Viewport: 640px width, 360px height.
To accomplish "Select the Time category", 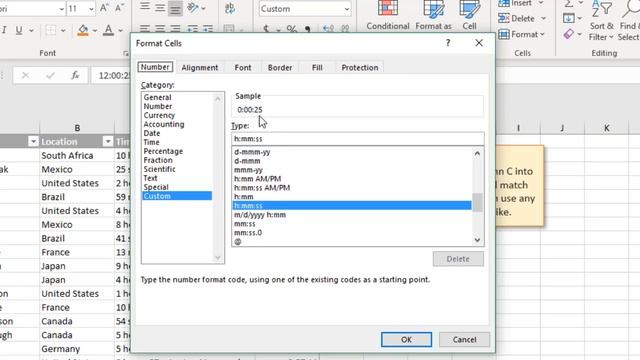I will (151, 142).
